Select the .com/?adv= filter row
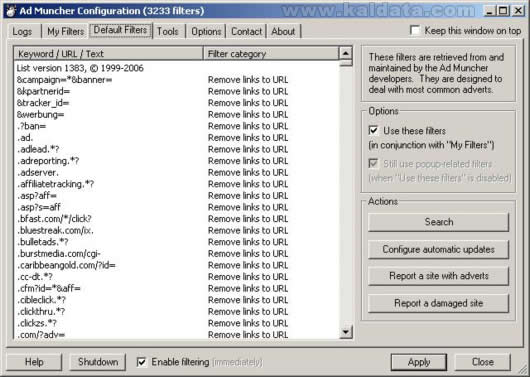The height and width of the screenshot is (377, 530). click(176, 334)
